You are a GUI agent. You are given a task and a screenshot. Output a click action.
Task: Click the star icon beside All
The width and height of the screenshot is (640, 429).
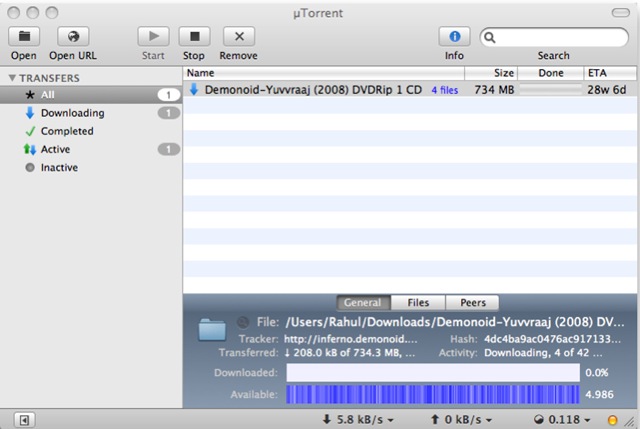[x=30, y=95]
